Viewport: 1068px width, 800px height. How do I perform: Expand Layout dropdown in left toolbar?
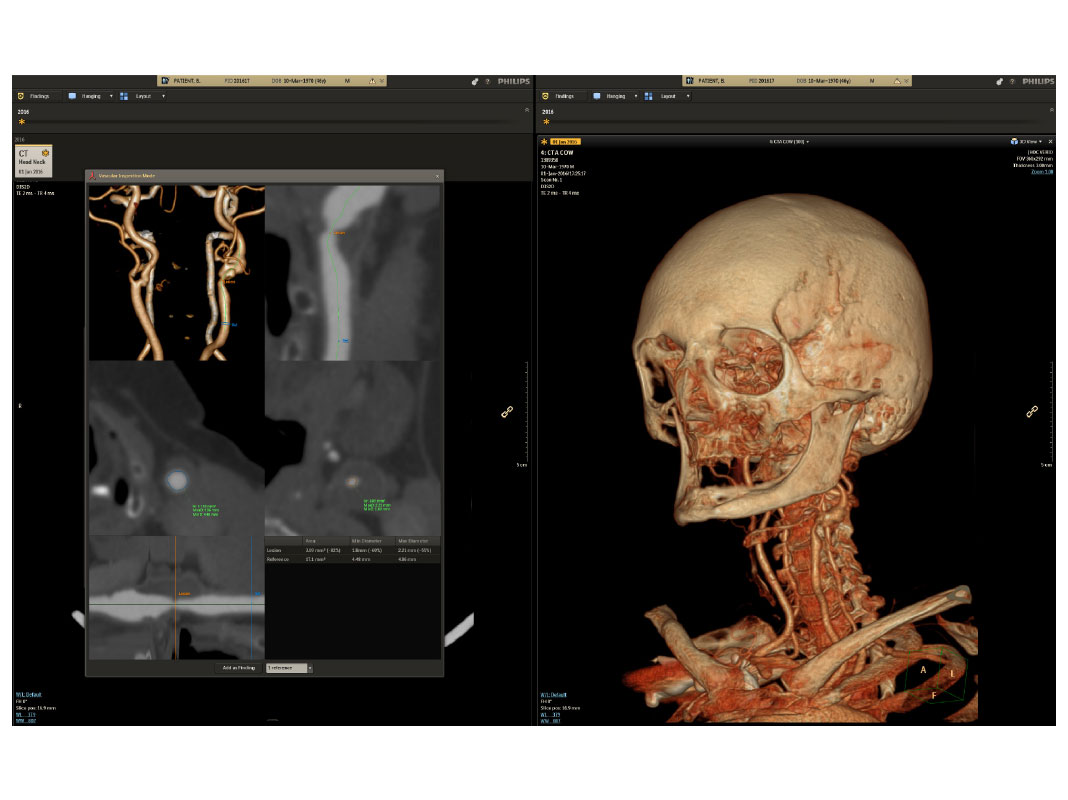click(x=145, y=96)
